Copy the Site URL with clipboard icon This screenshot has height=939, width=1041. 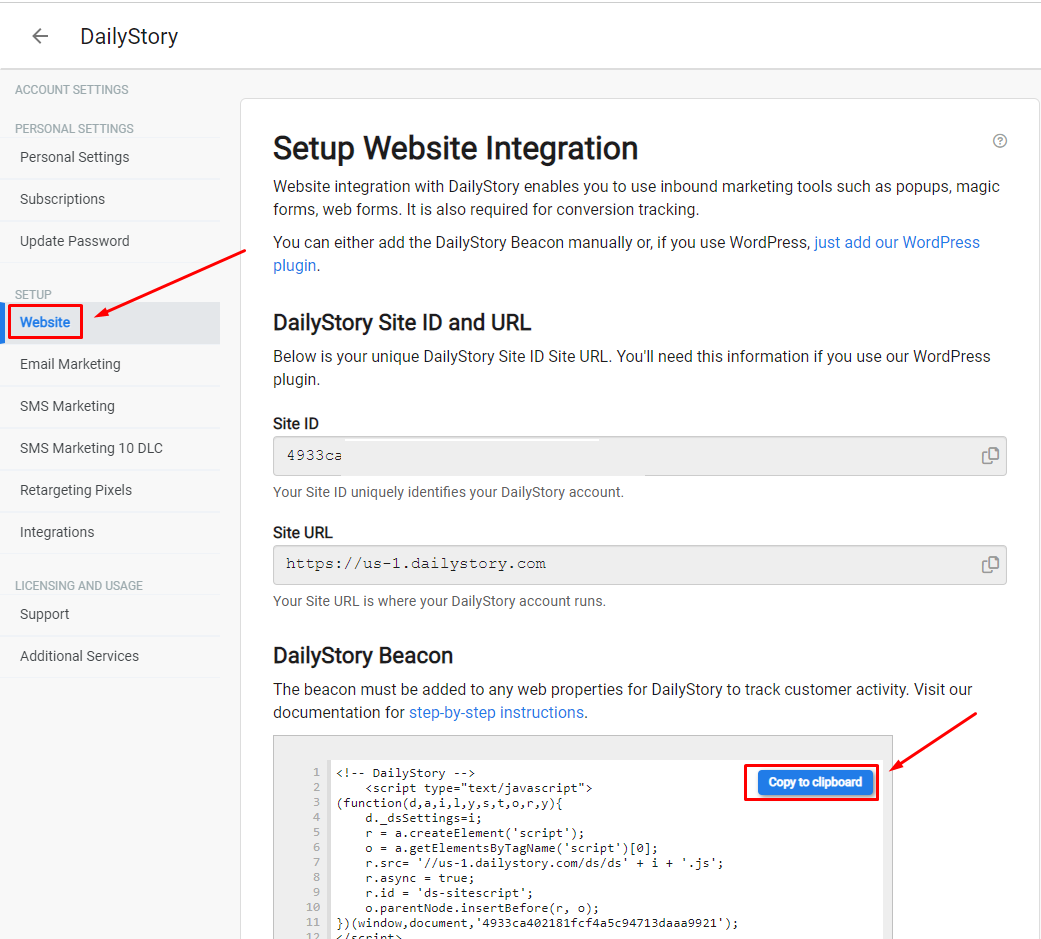(990, 564)
